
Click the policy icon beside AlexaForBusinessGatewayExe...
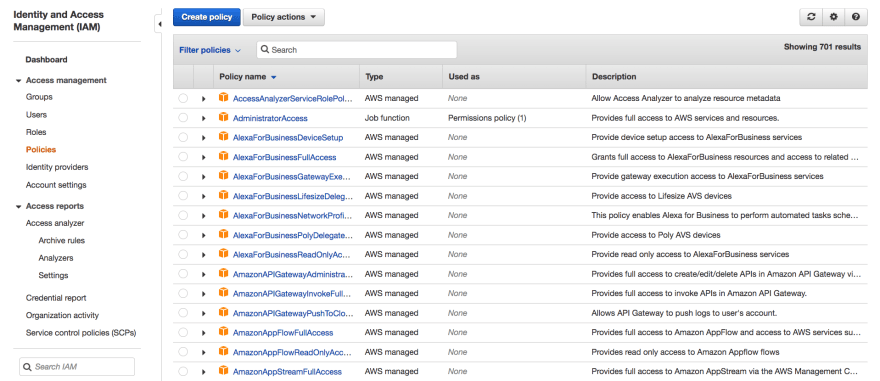[x=223, y=176]
